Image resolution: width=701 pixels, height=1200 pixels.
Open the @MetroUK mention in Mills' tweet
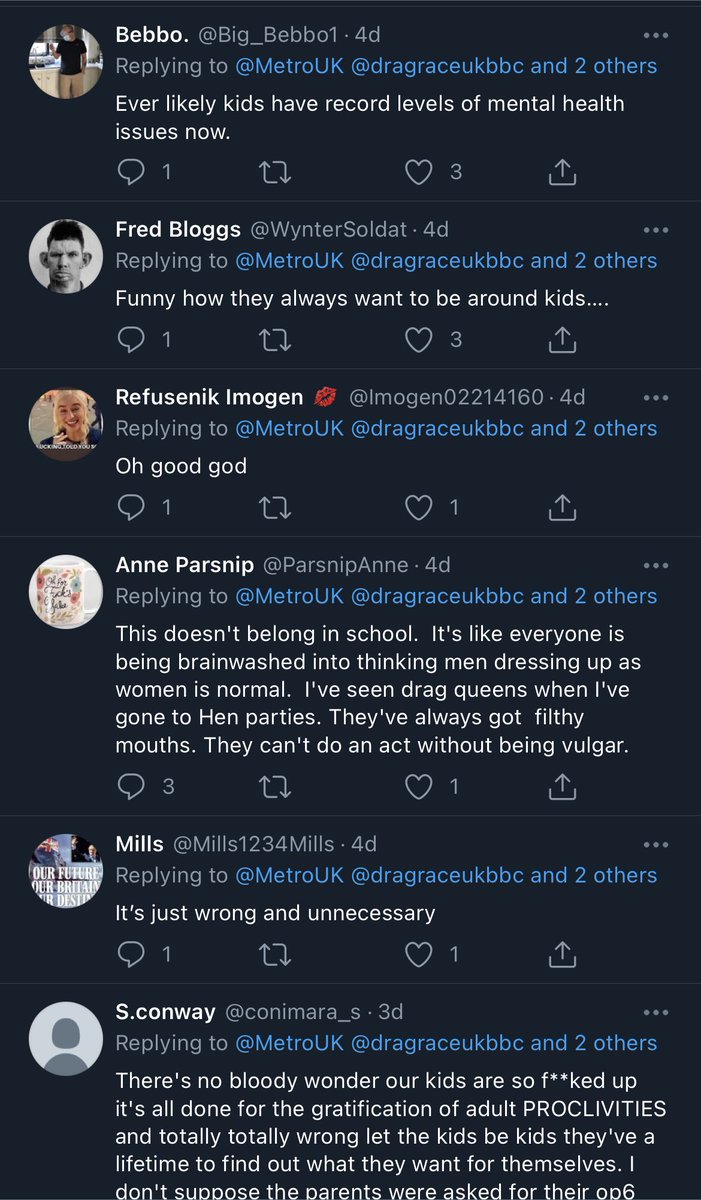pyautogui.click(x=289, y=876)
